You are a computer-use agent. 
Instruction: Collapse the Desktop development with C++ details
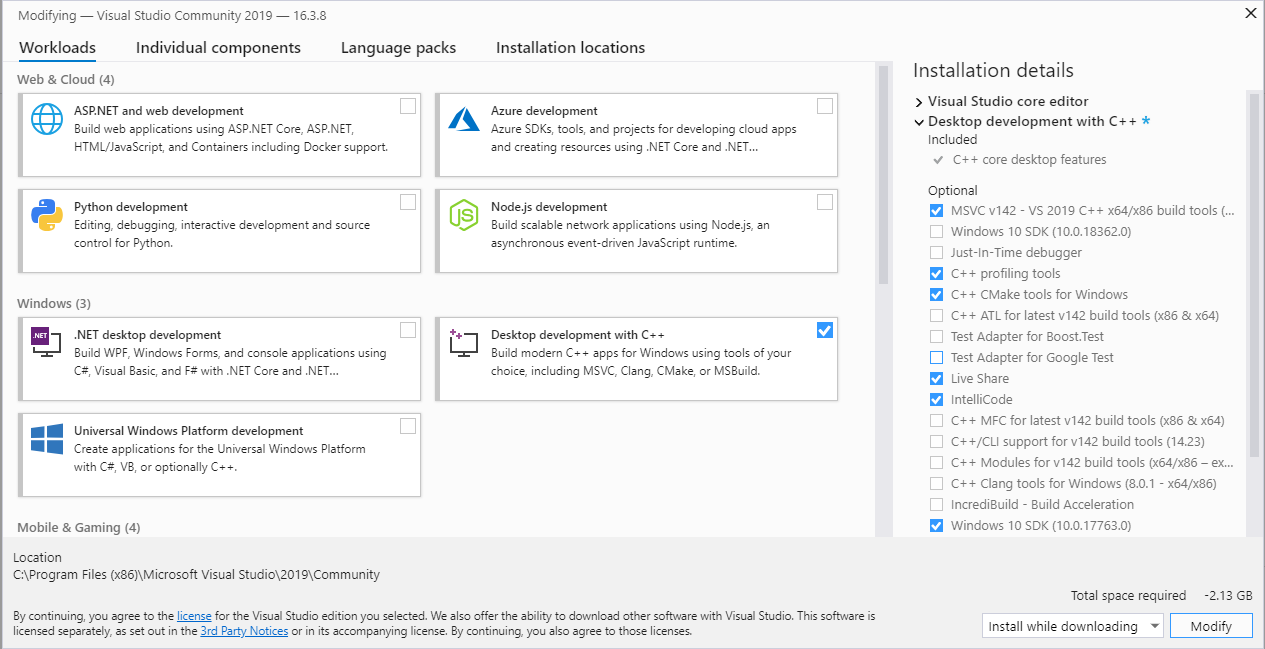pos(919,122)
